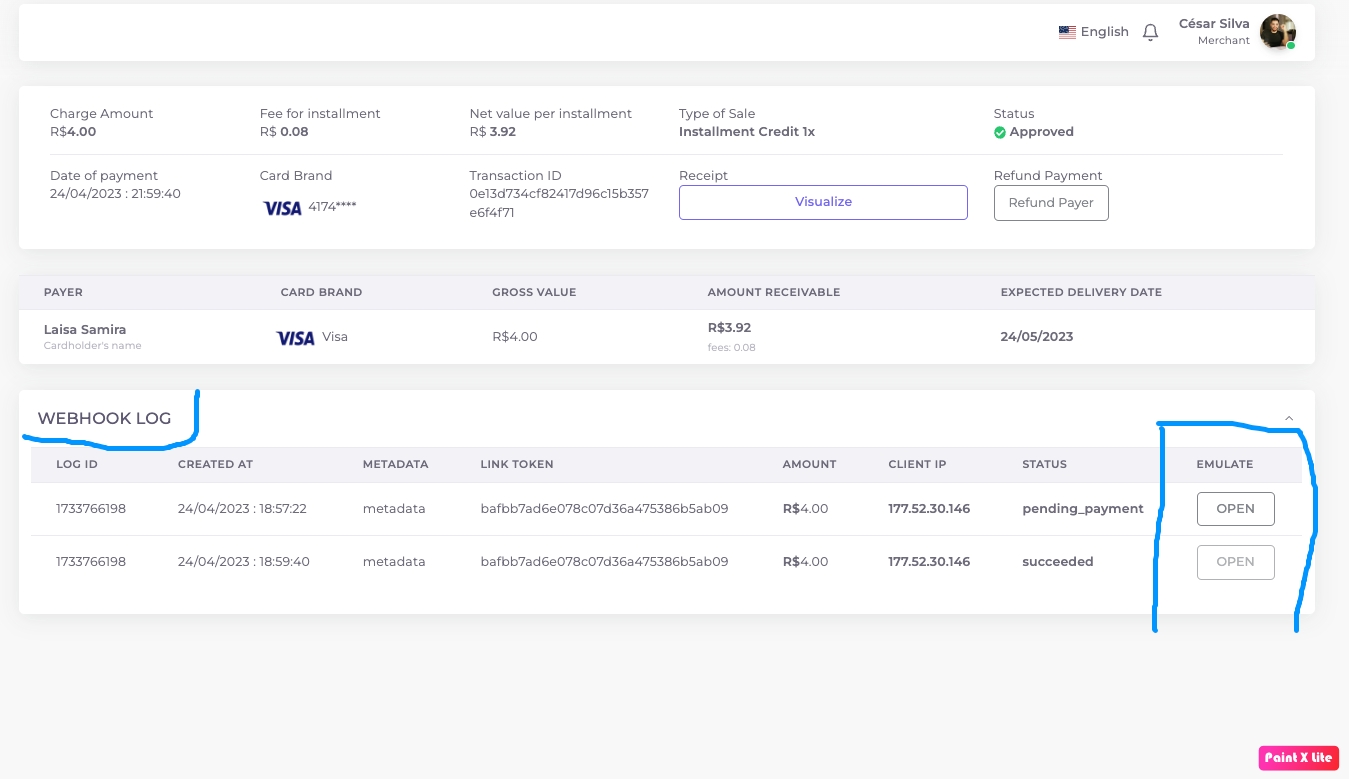Screen dimensions: 1349x779
Task: Click Visa logo beside card number 4174
Action: (282, 208)
